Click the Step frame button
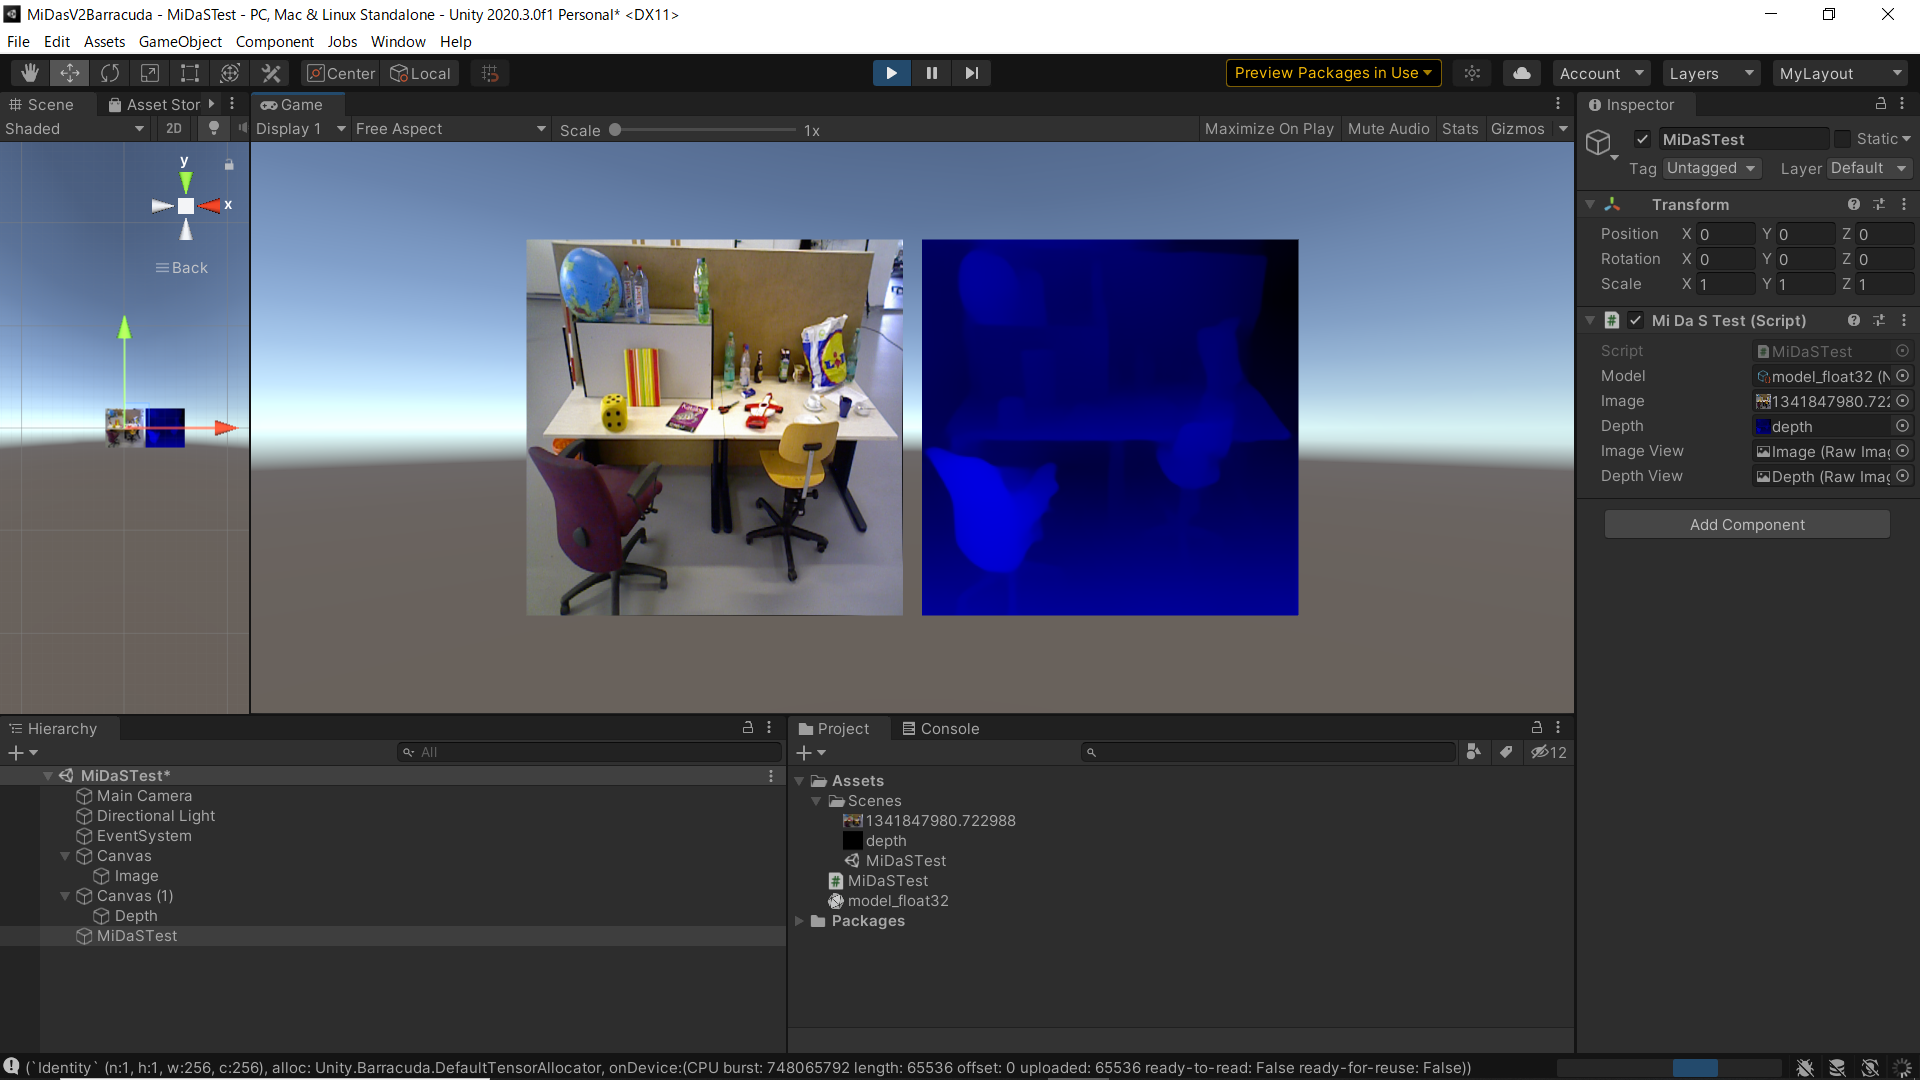This screenshot has width=1920, height=1080. [971, 72]
